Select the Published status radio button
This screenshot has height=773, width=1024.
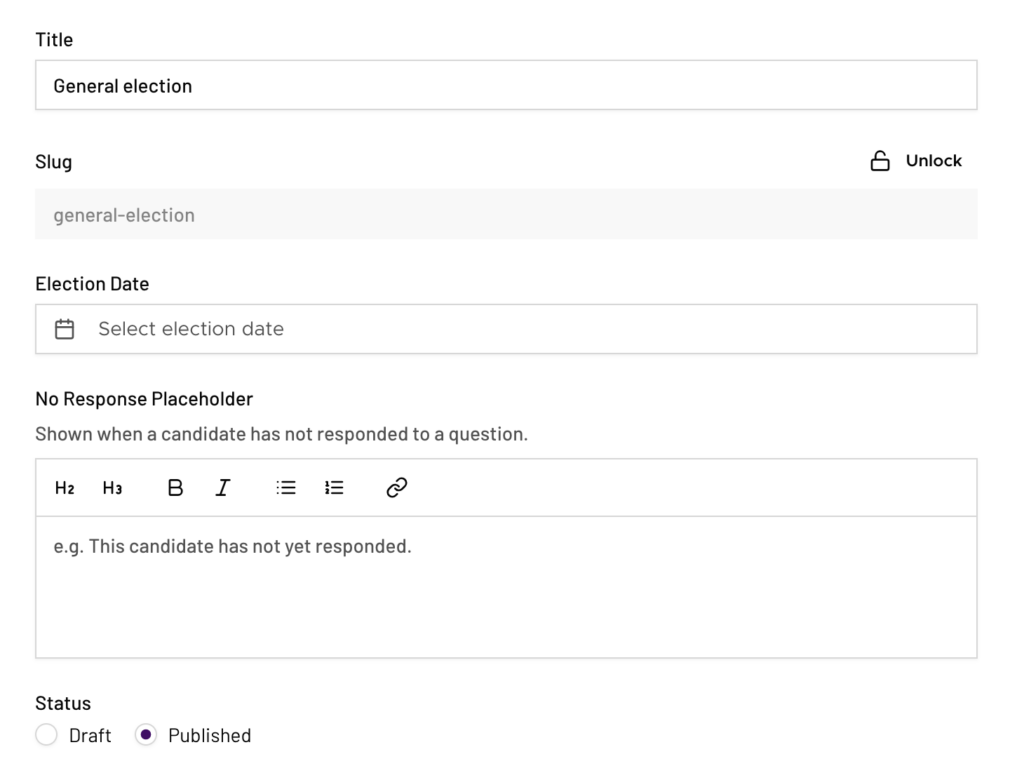[146, 735]
